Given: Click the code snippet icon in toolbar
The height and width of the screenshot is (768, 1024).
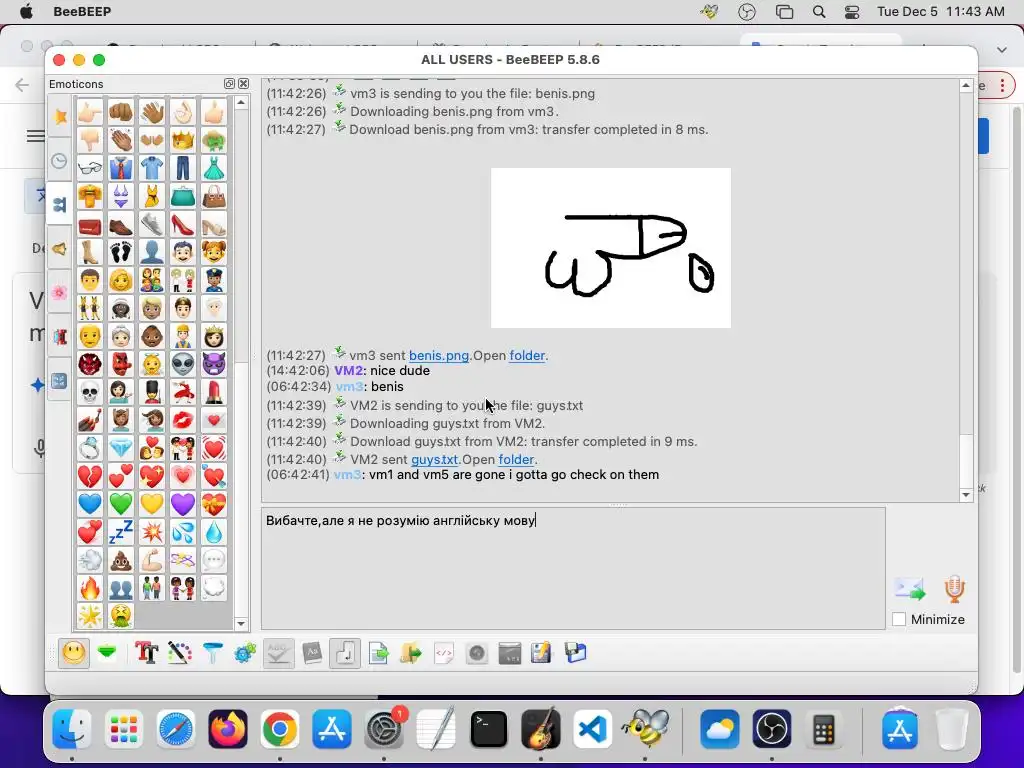Looking at the screenshot, I should (x=443, y=652).
